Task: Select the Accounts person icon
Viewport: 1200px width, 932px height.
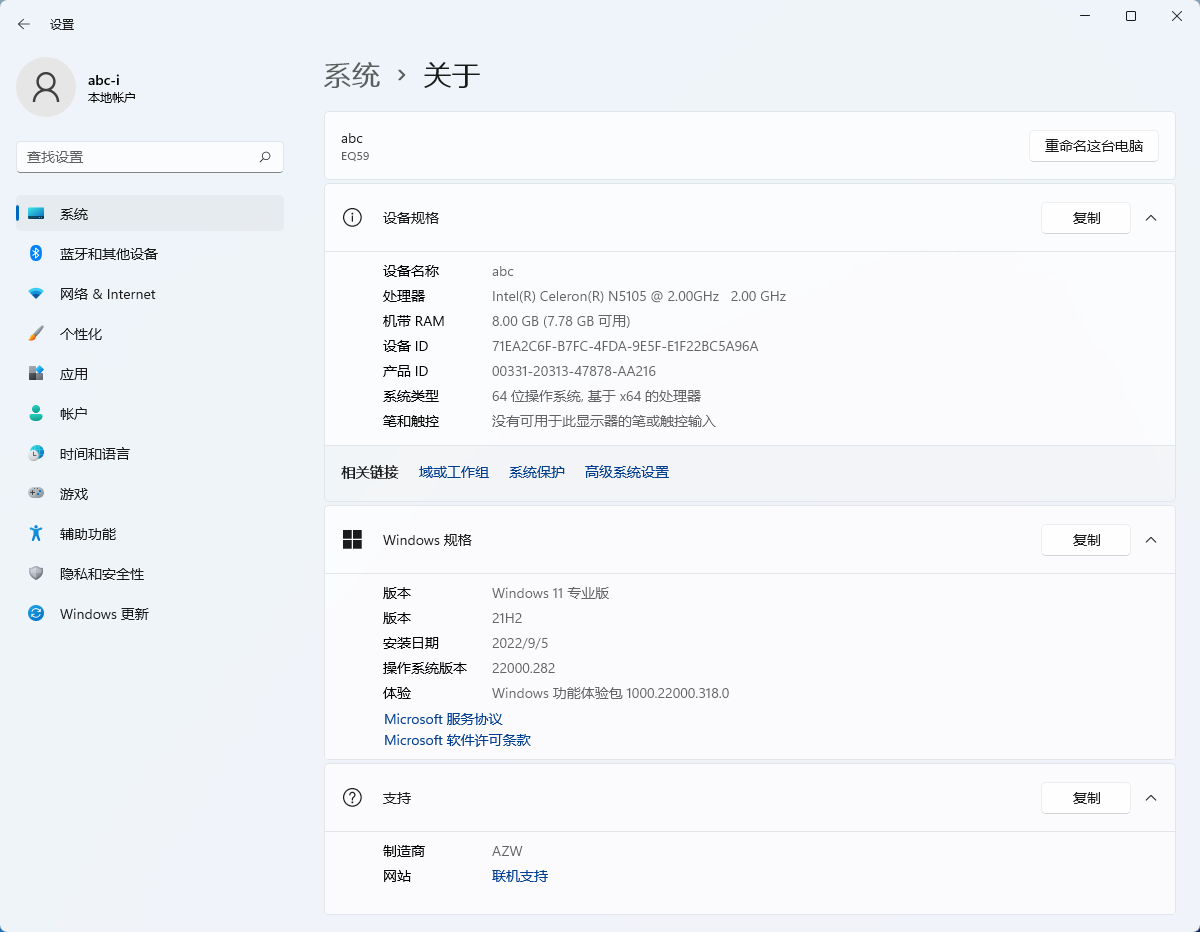Action: point(36,414)
